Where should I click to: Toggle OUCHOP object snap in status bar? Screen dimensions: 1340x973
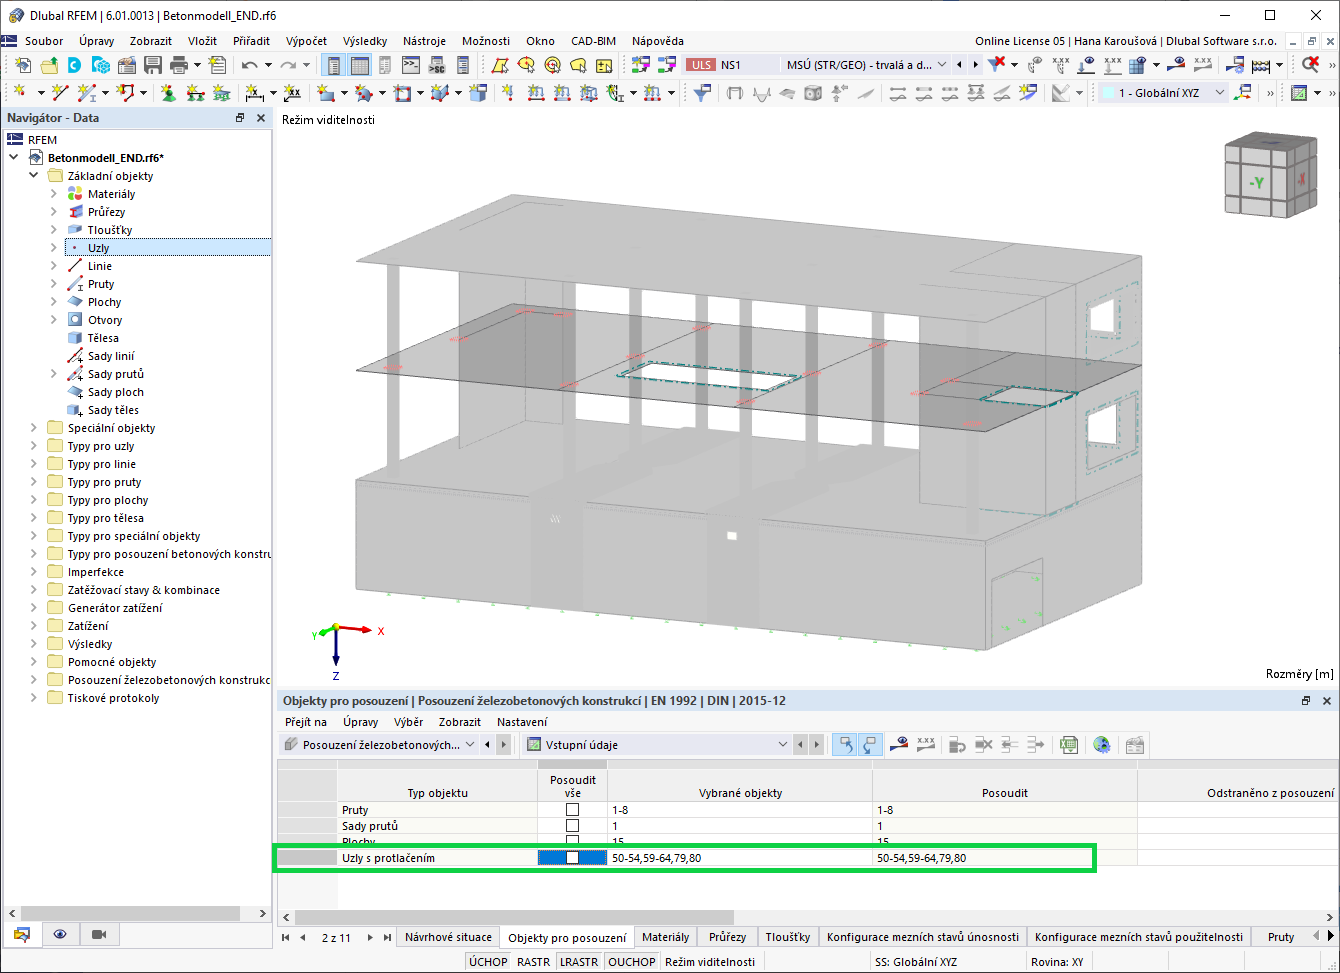pos(632,962)
